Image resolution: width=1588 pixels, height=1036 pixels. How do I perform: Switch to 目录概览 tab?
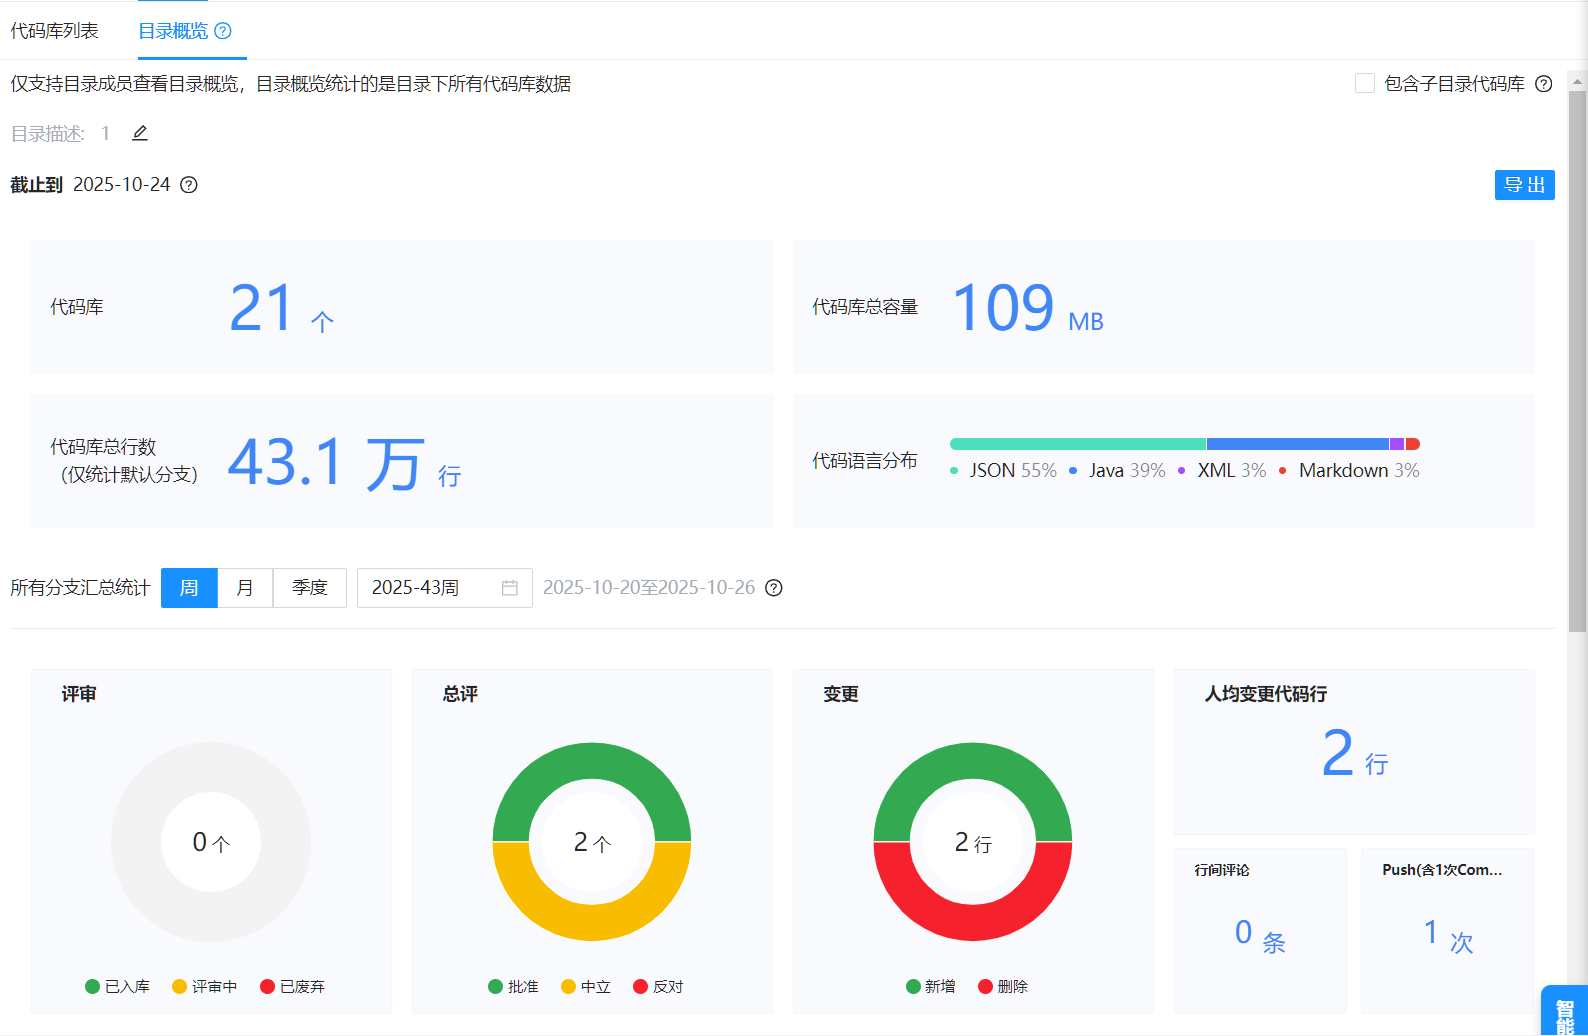(173, 31)
